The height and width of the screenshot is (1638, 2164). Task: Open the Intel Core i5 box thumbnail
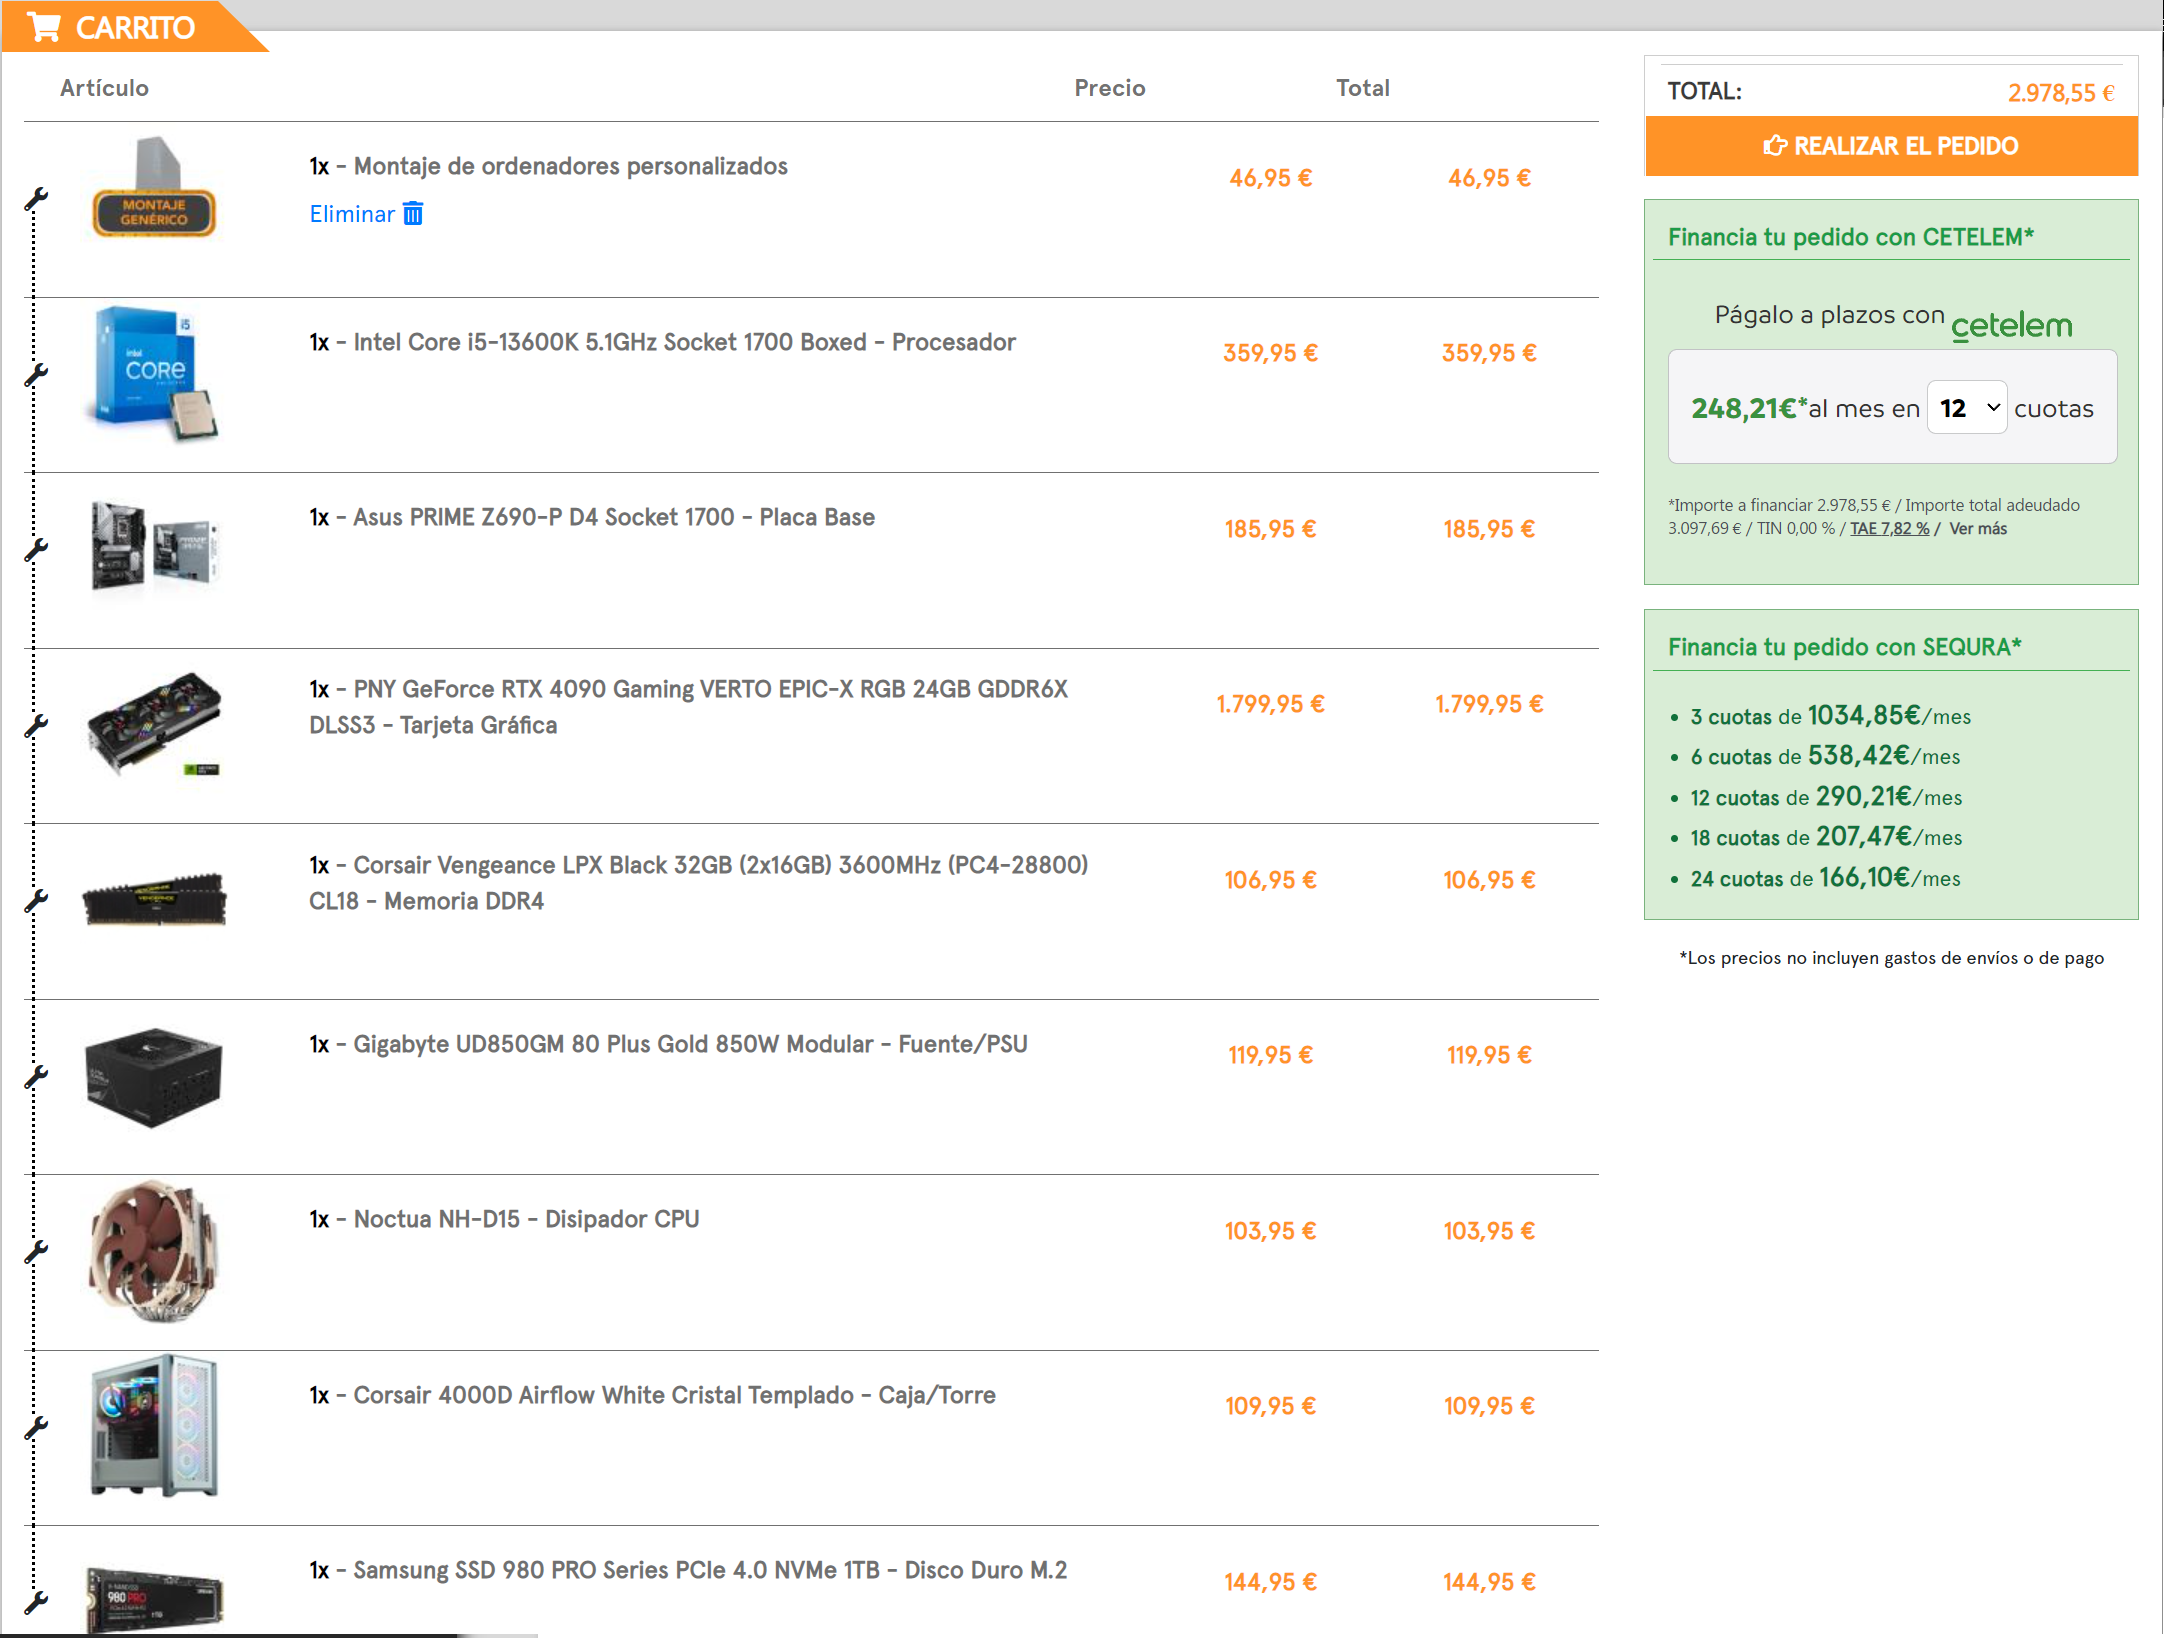point(154,373)
